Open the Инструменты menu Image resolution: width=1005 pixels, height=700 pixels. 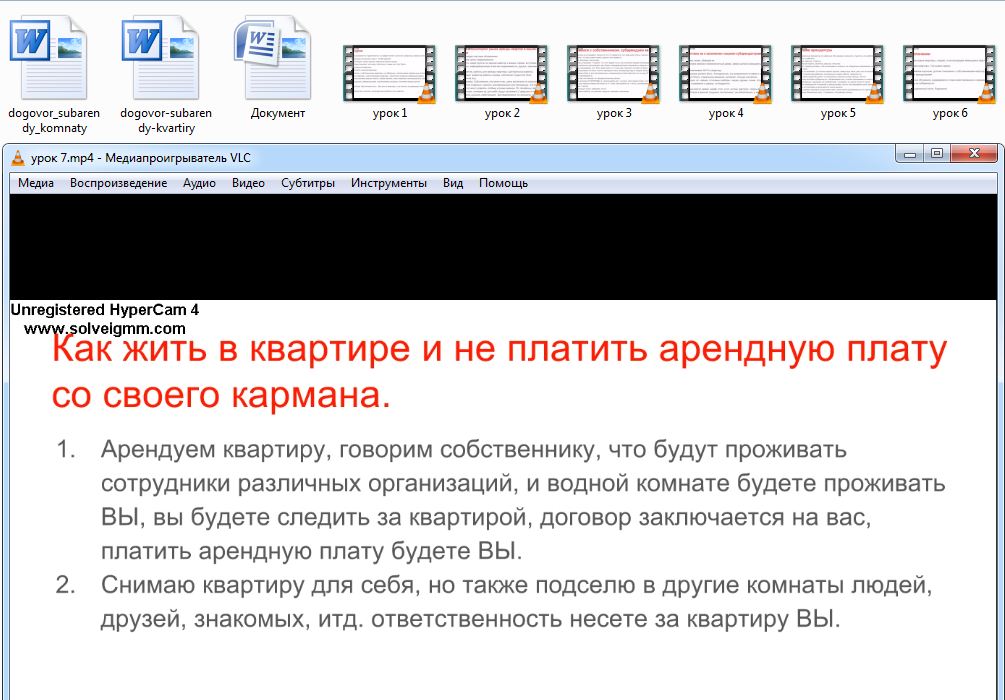pos(388,183)
